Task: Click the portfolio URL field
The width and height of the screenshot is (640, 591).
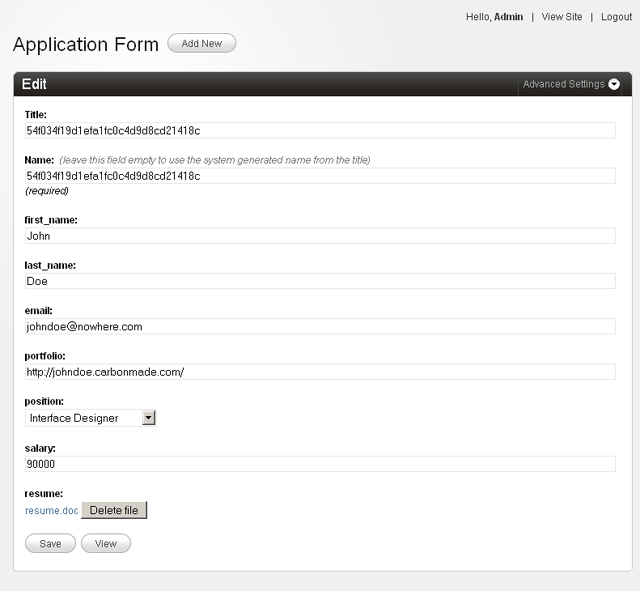Action: pyautogui.click(x=320, y=372)
